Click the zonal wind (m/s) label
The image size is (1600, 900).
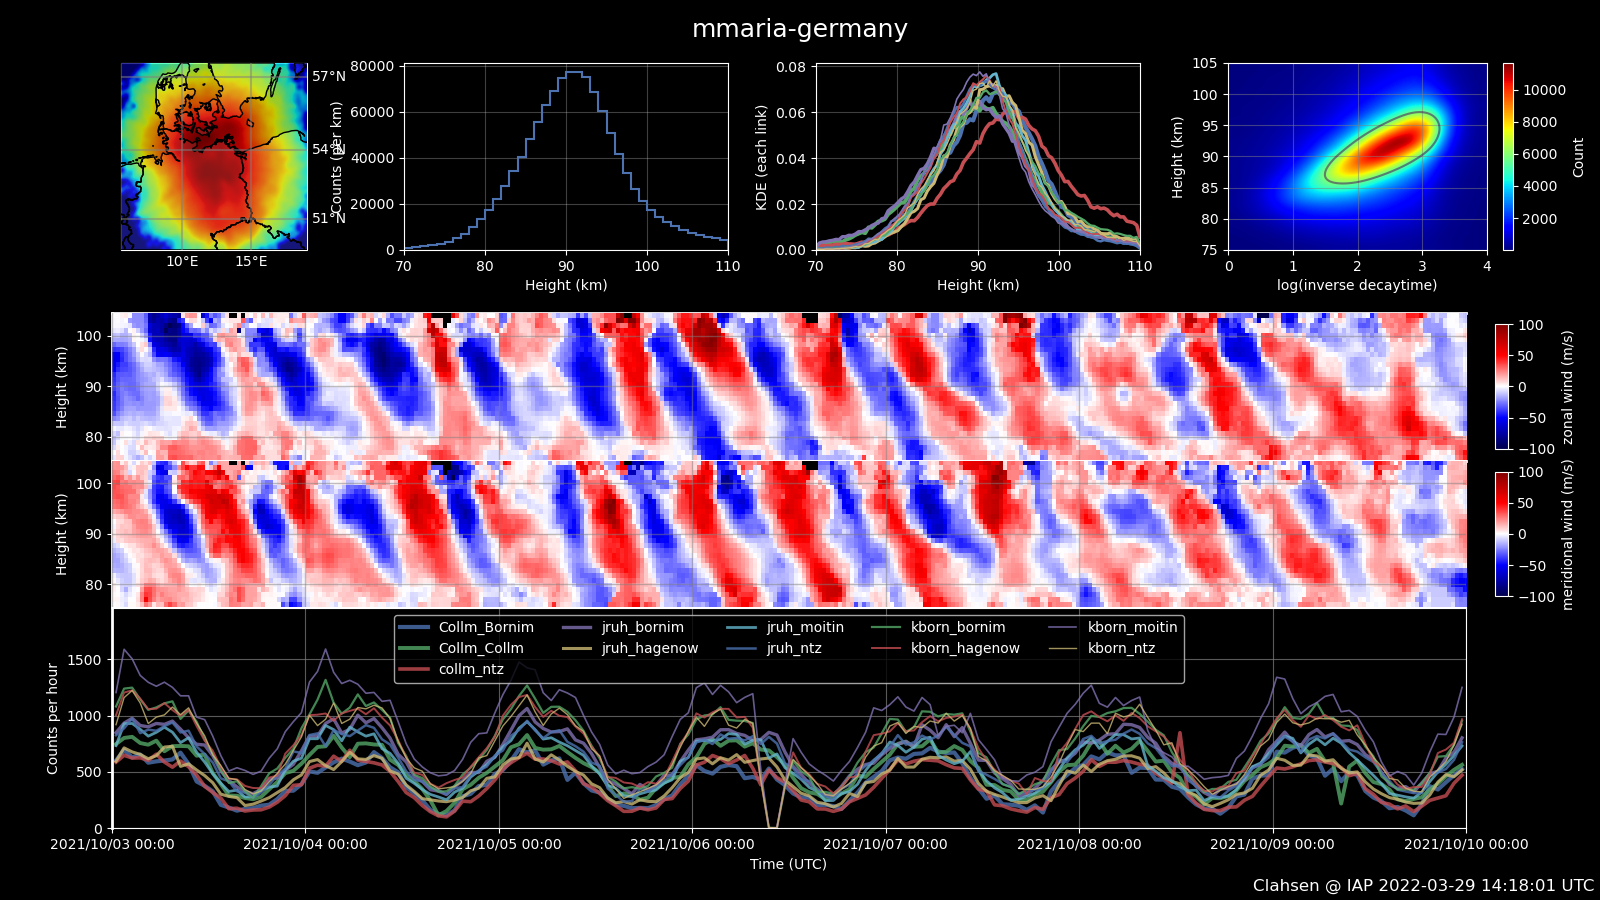pyautogui.click(x=1567, y=387)
